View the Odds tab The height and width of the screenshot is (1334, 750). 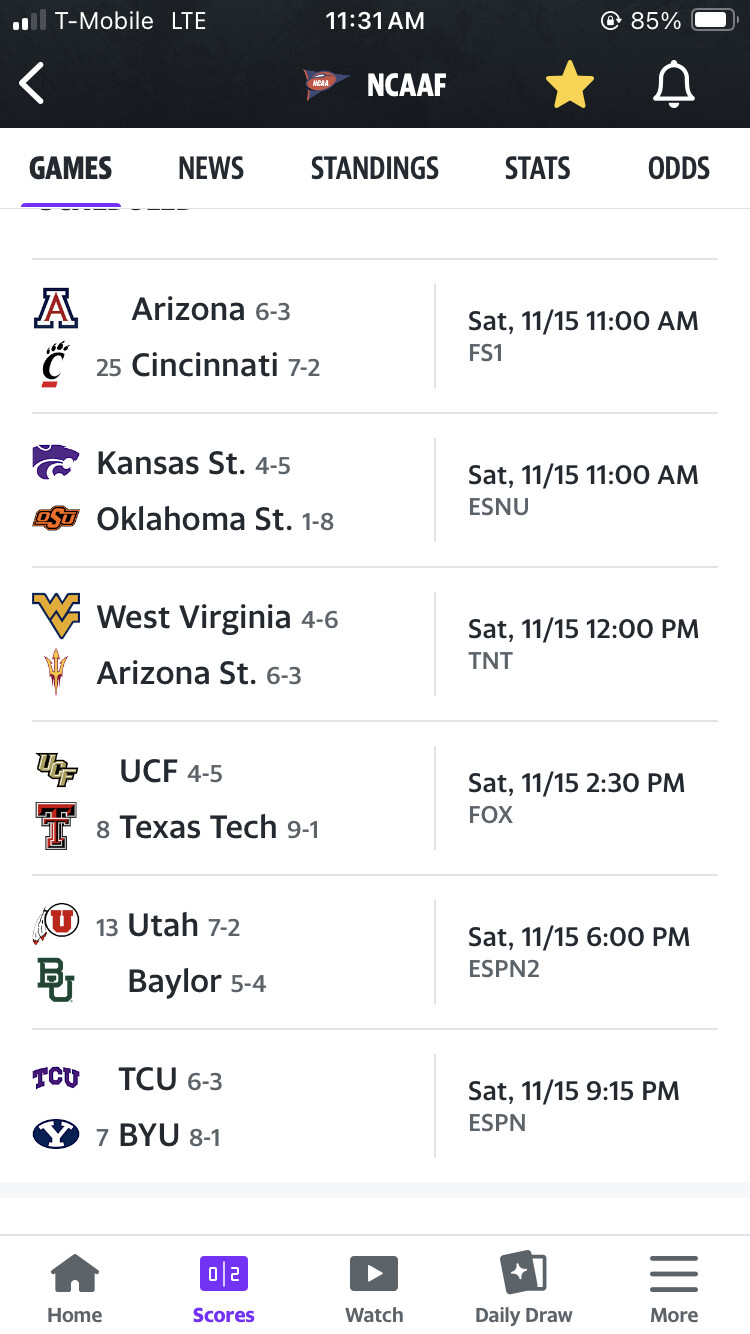(x=678, y=168)
